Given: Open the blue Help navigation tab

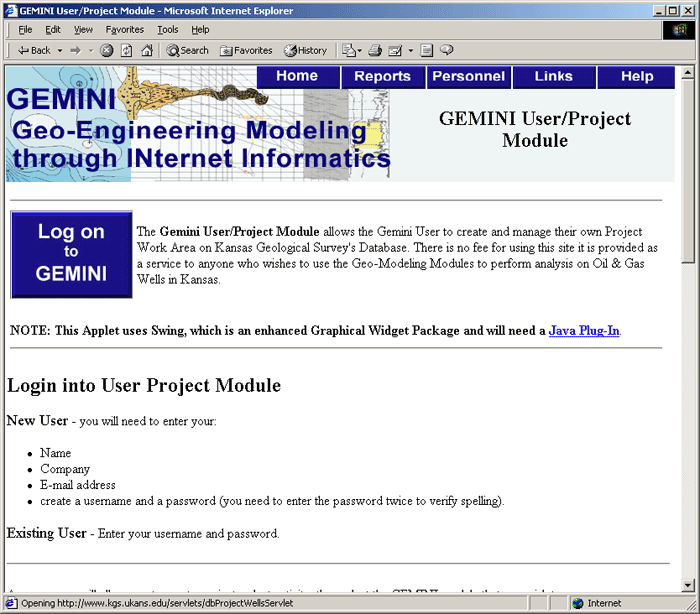Looking at the screenshot, I should (x=637, y=76).
